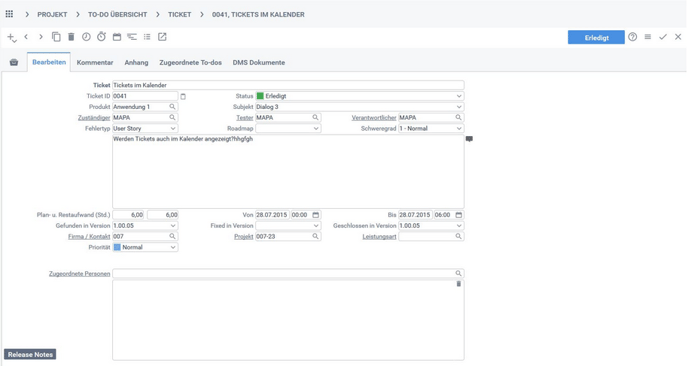Go to previous ticket arrow
This screenshot has width=688, height=366.
(x=26, y=37)
